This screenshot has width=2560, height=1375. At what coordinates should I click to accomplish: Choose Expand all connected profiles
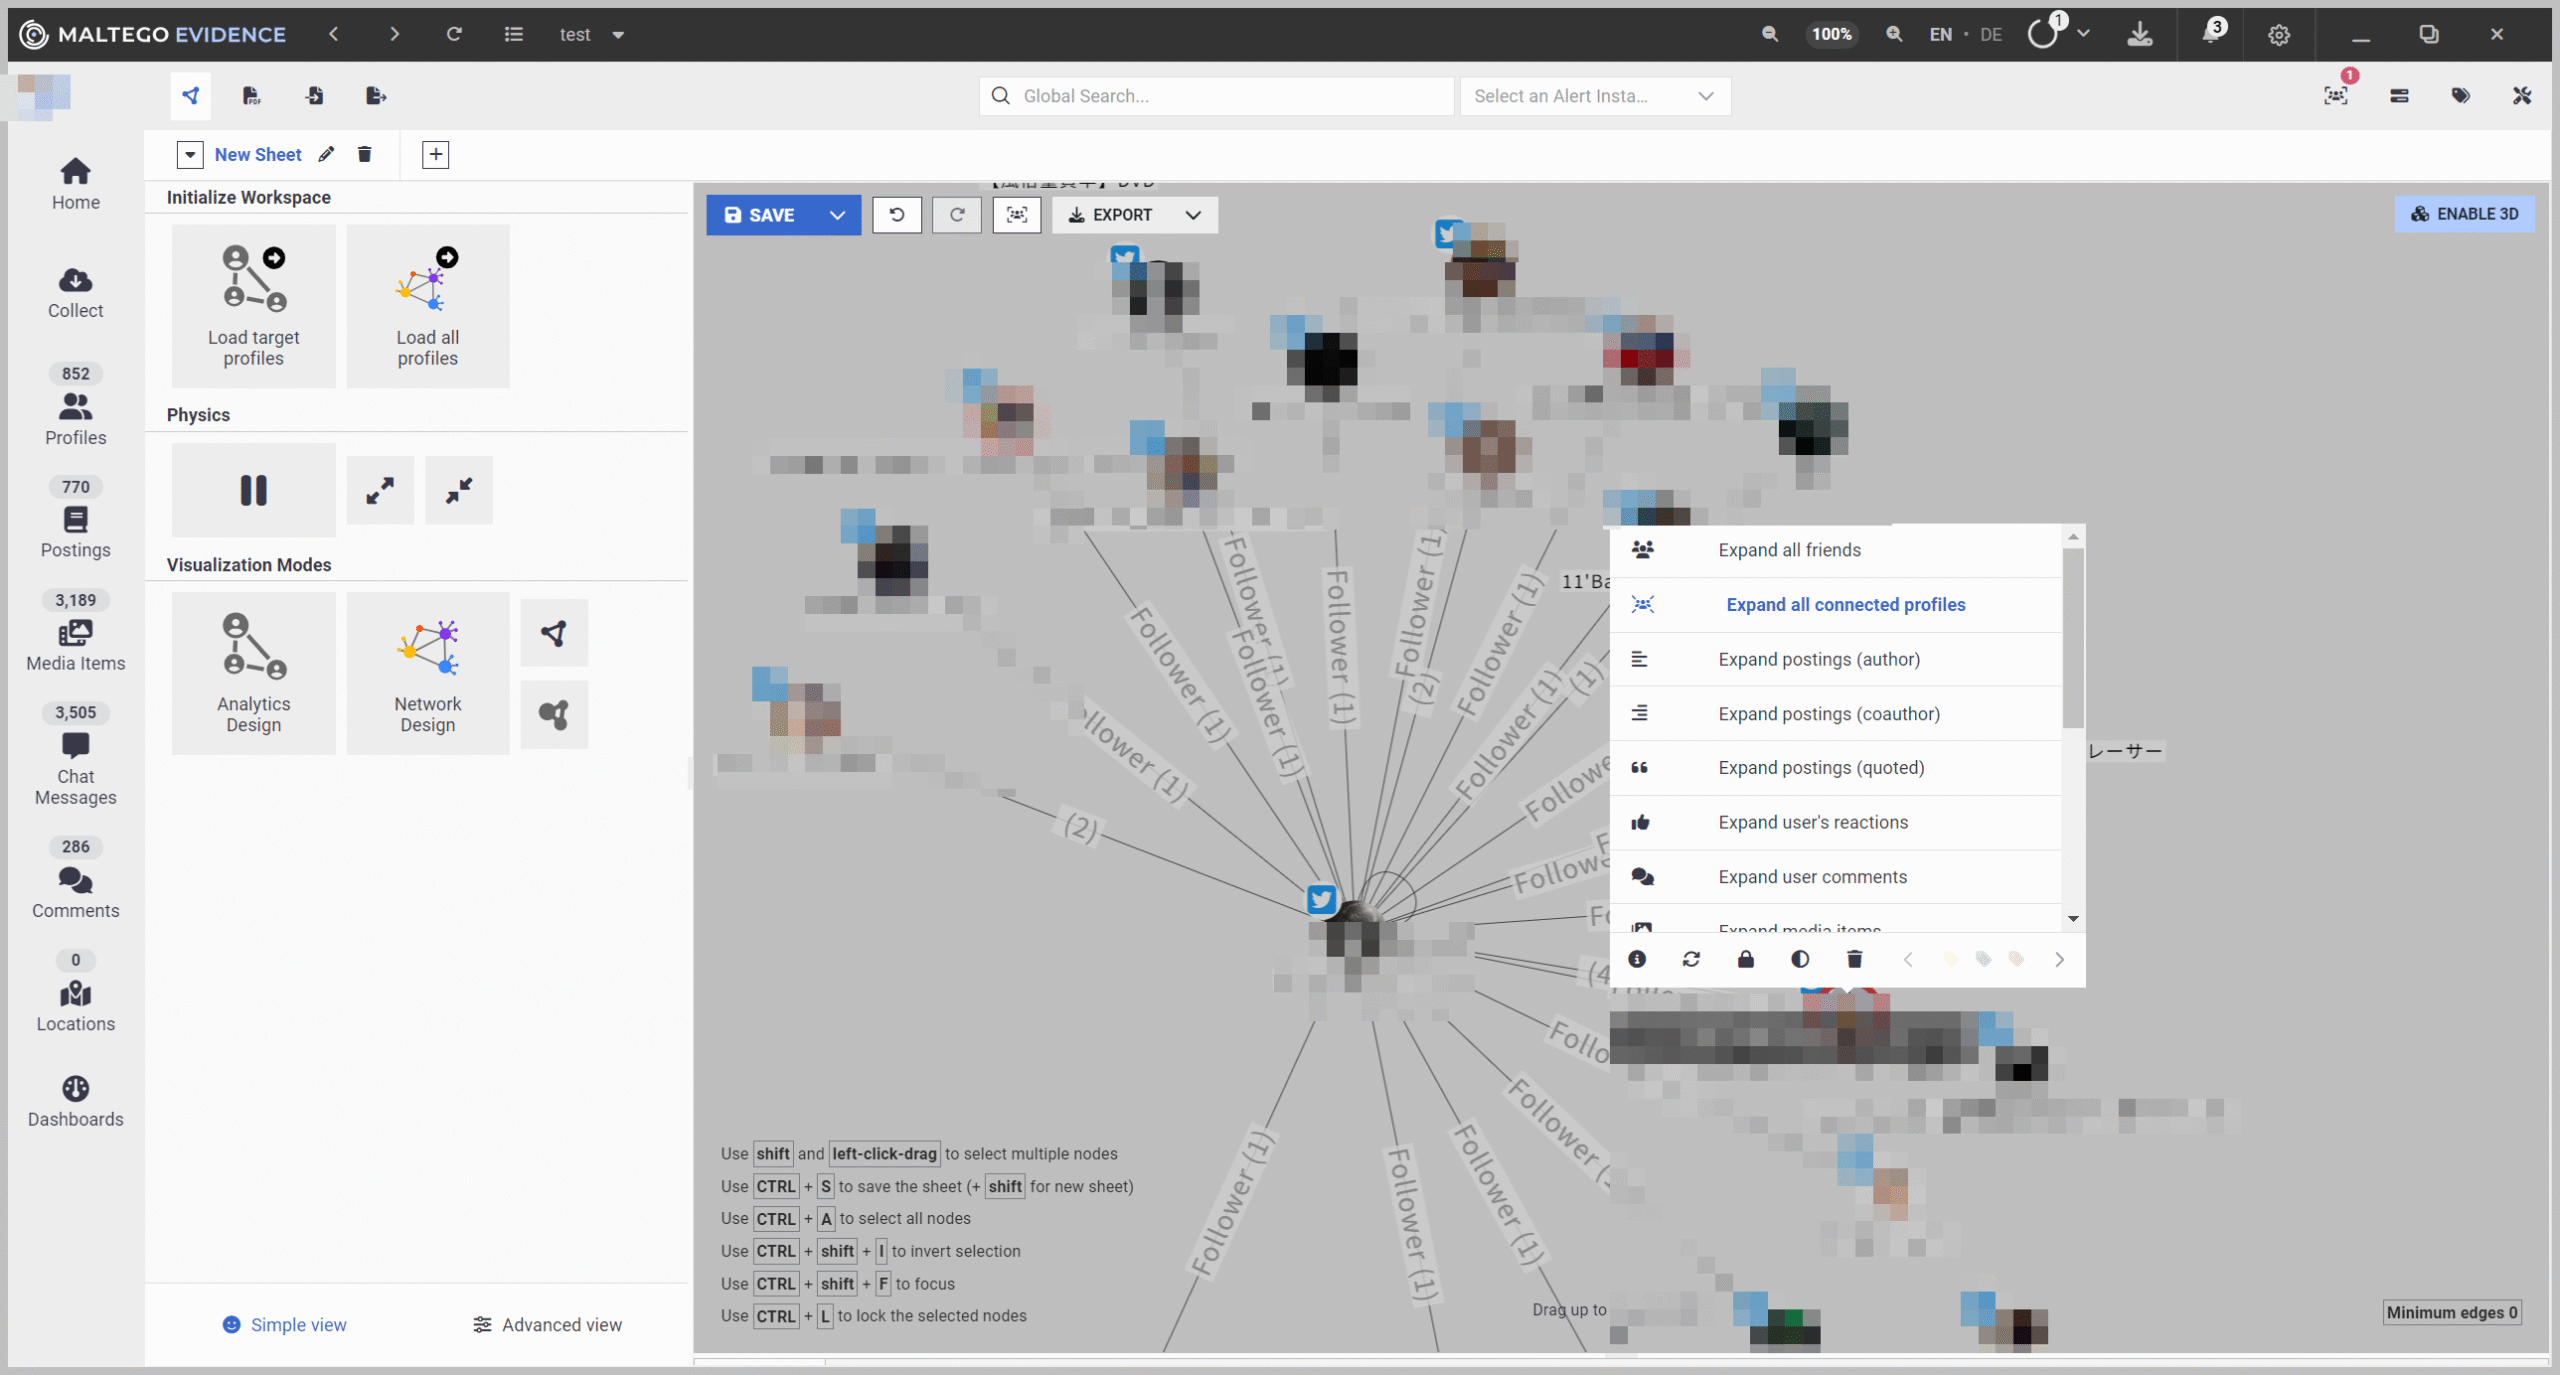[x=1836, y=604]
